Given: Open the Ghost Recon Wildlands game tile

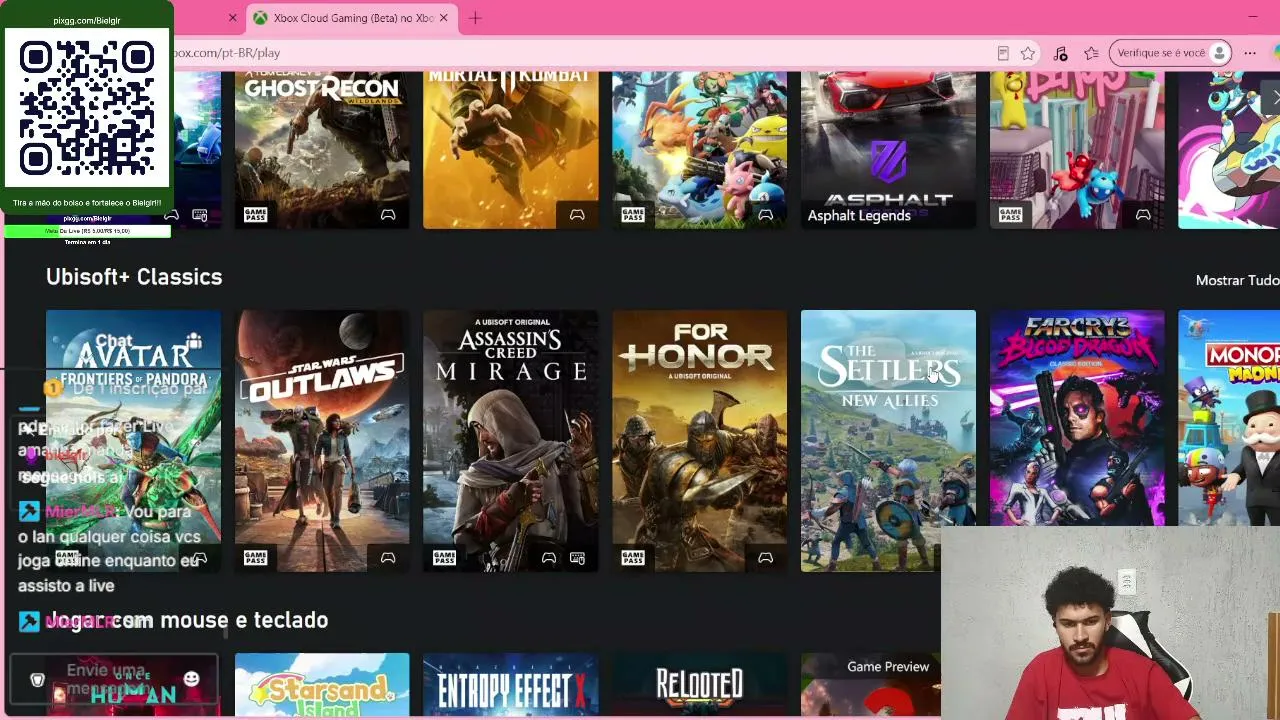Looking at the screenshot, I should pos(322,150).
